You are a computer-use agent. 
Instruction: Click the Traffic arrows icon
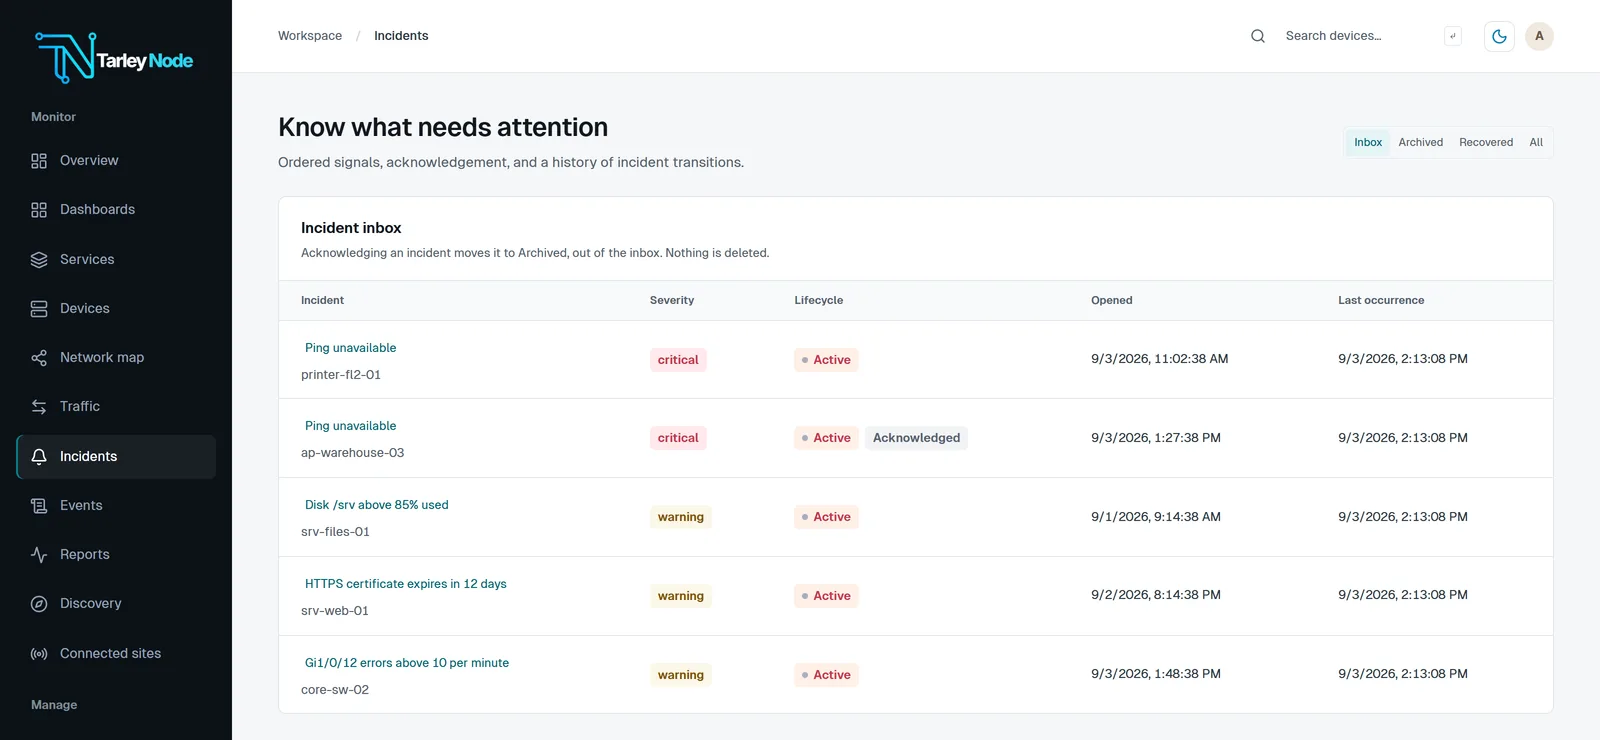click(39, 407)
